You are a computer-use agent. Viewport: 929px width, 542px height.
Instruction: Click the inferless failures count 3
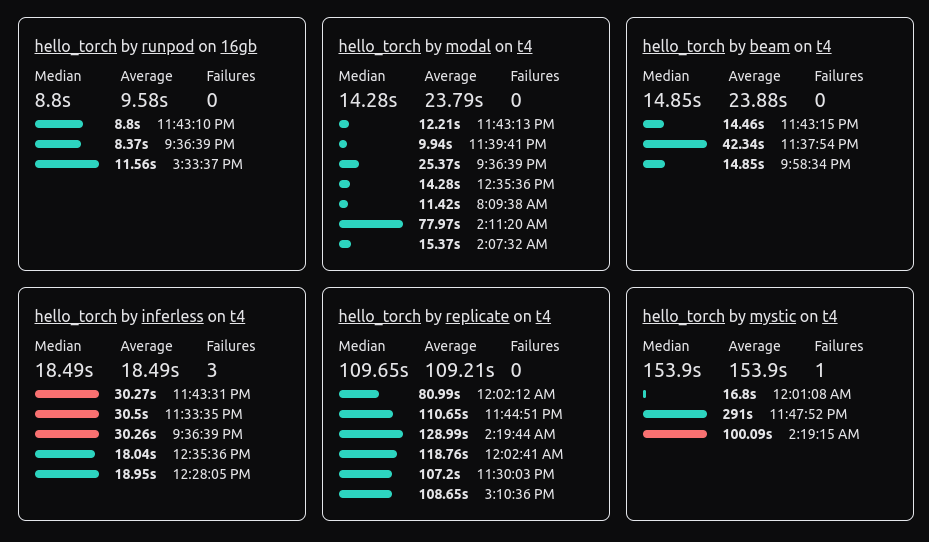click(x=212, y=370)
